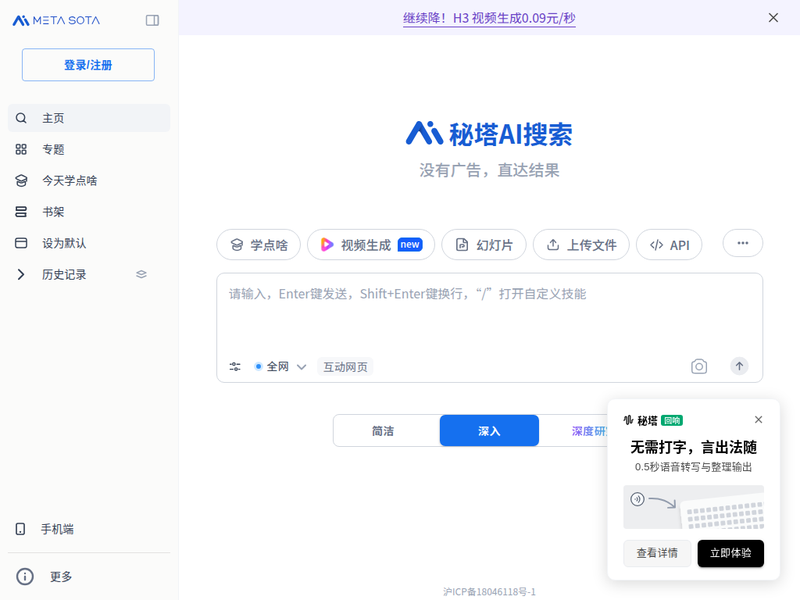
Task: Click 立即体验 in the popup
Action: [x=731, y=553]
